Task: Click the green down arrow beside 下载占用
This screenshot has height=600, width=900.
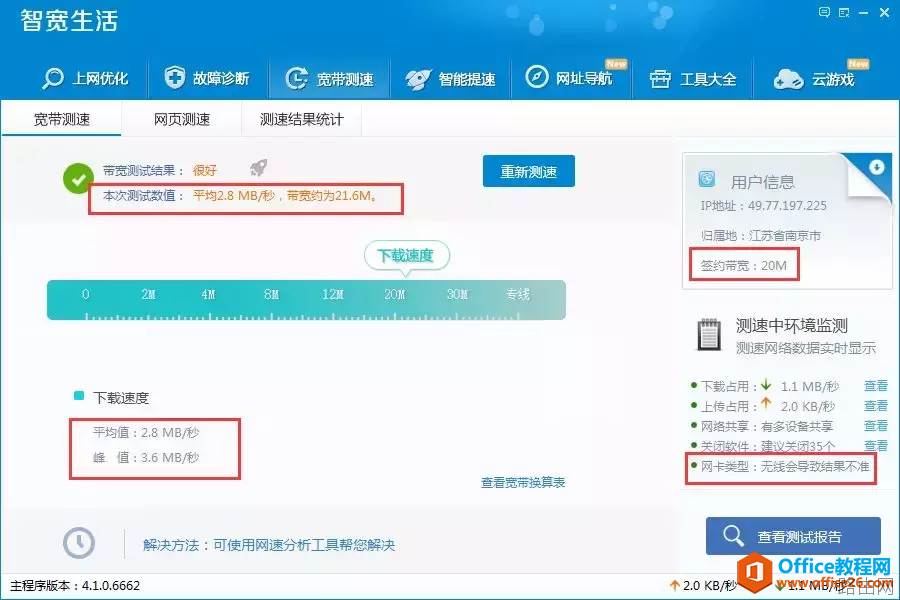Action: (x=766, y=384)
